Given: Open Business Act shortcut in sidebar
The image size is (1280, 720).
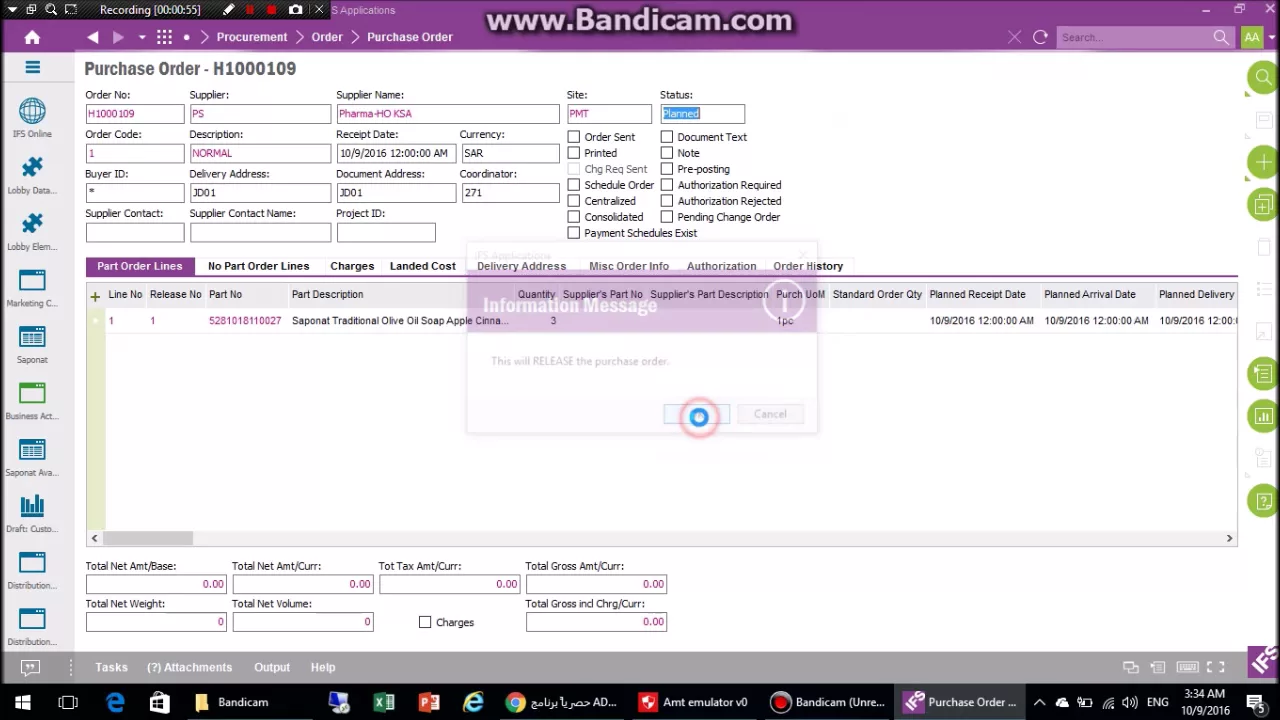Looking at the screenshot, I should click(32, 400).
